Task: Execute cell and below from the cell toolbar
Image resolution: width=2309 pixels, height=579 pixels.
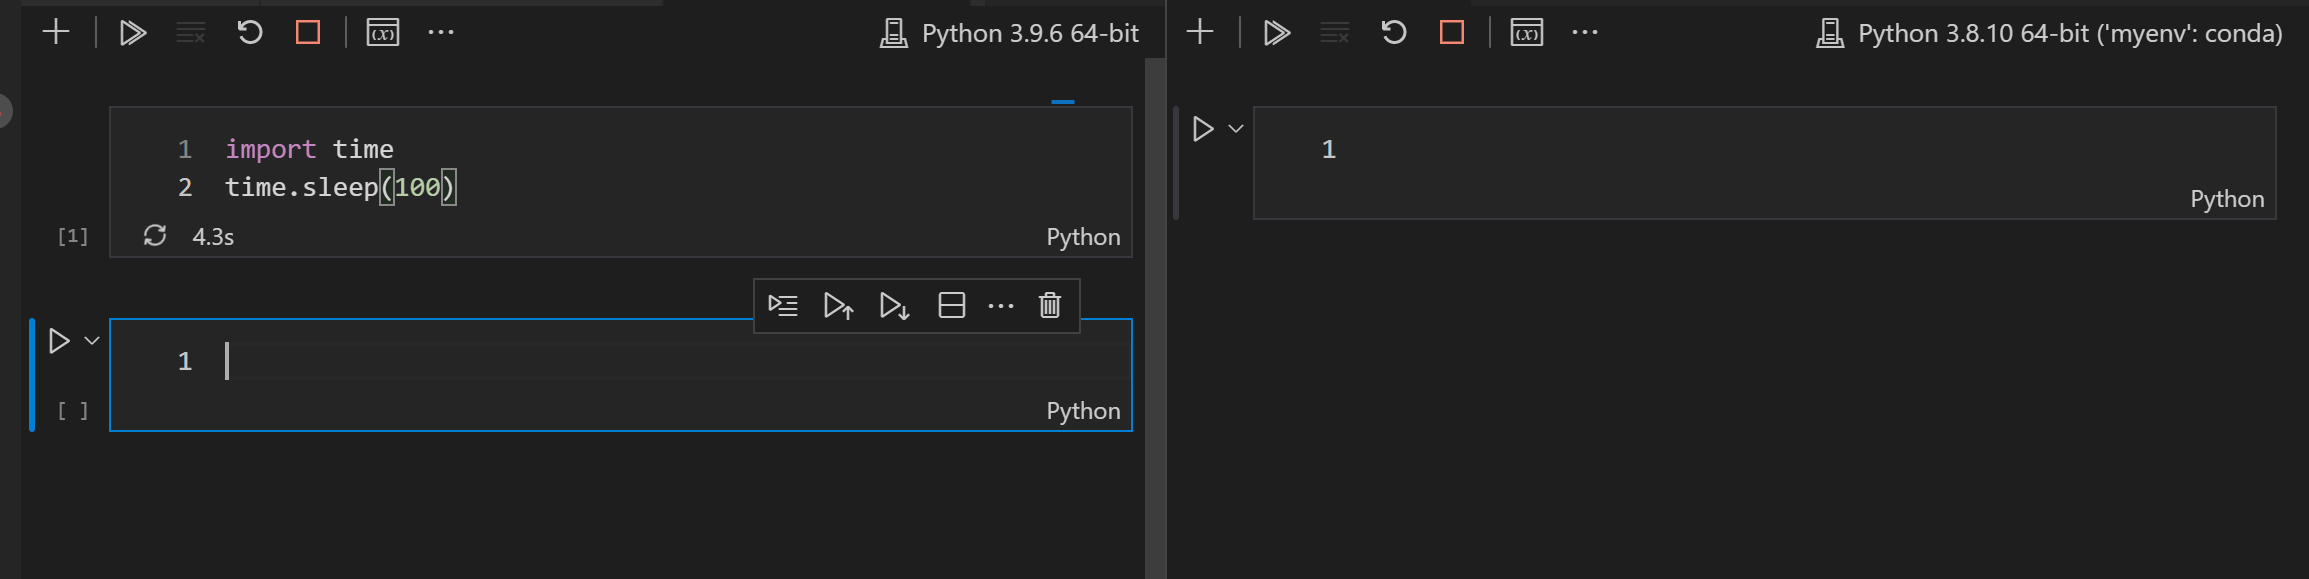Action: point(894,305)
